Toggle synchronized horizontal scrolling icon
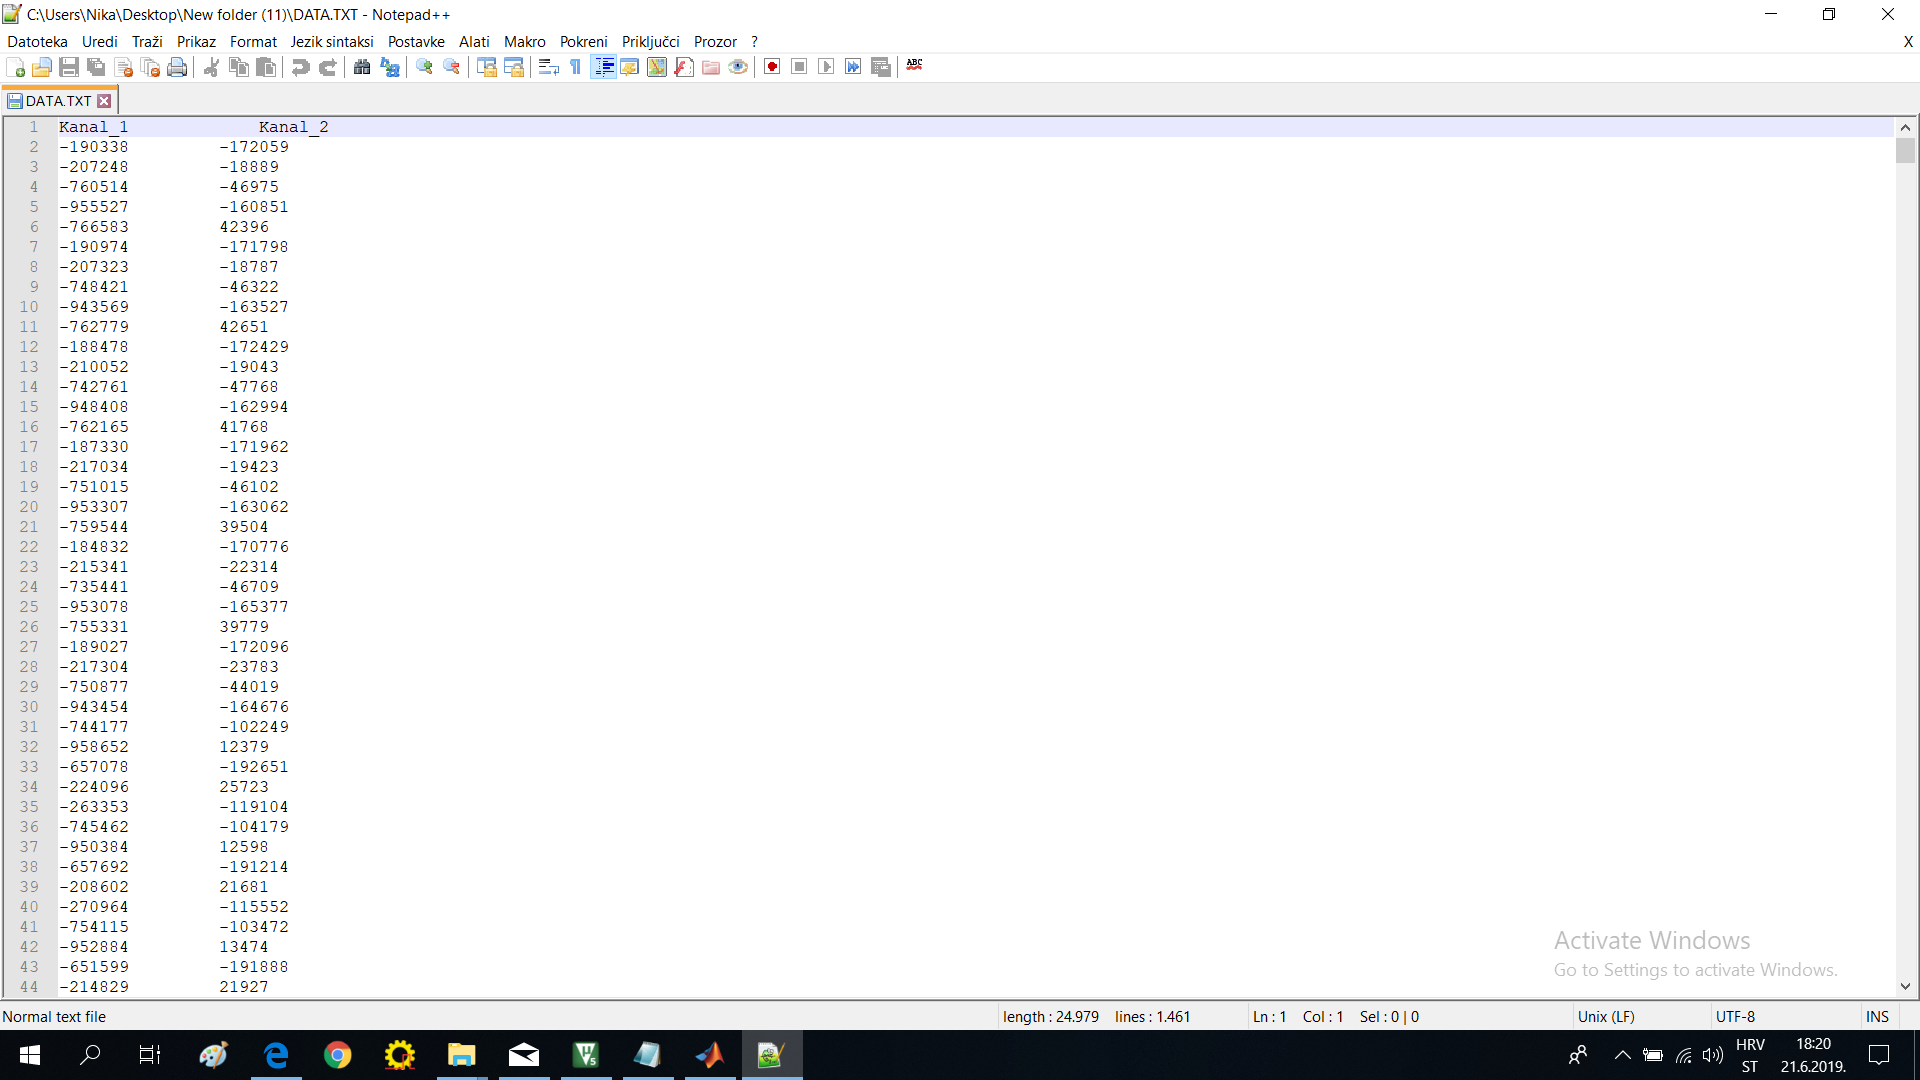This screenshot has height=1080, width=1920. click(514, 67)
